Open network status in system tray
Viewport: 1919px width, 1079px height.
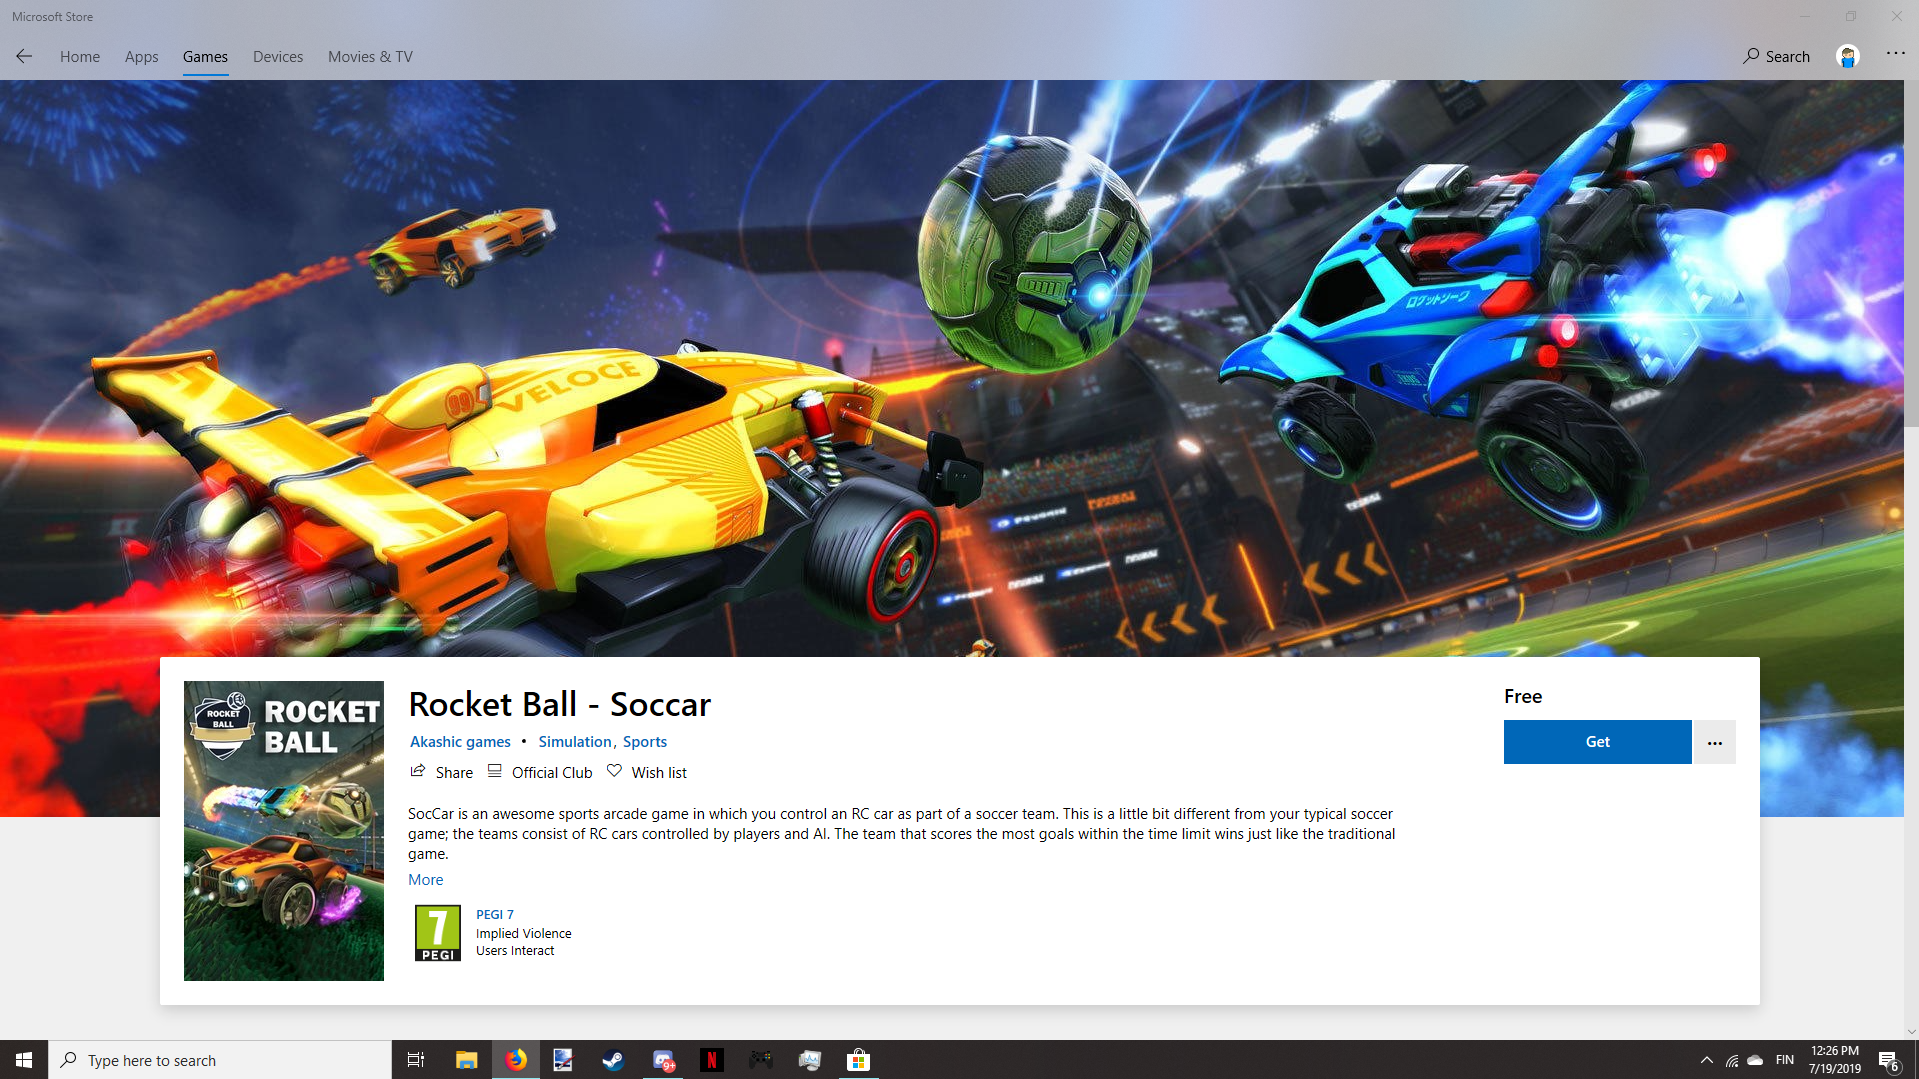click(x=1732, y=1060)
